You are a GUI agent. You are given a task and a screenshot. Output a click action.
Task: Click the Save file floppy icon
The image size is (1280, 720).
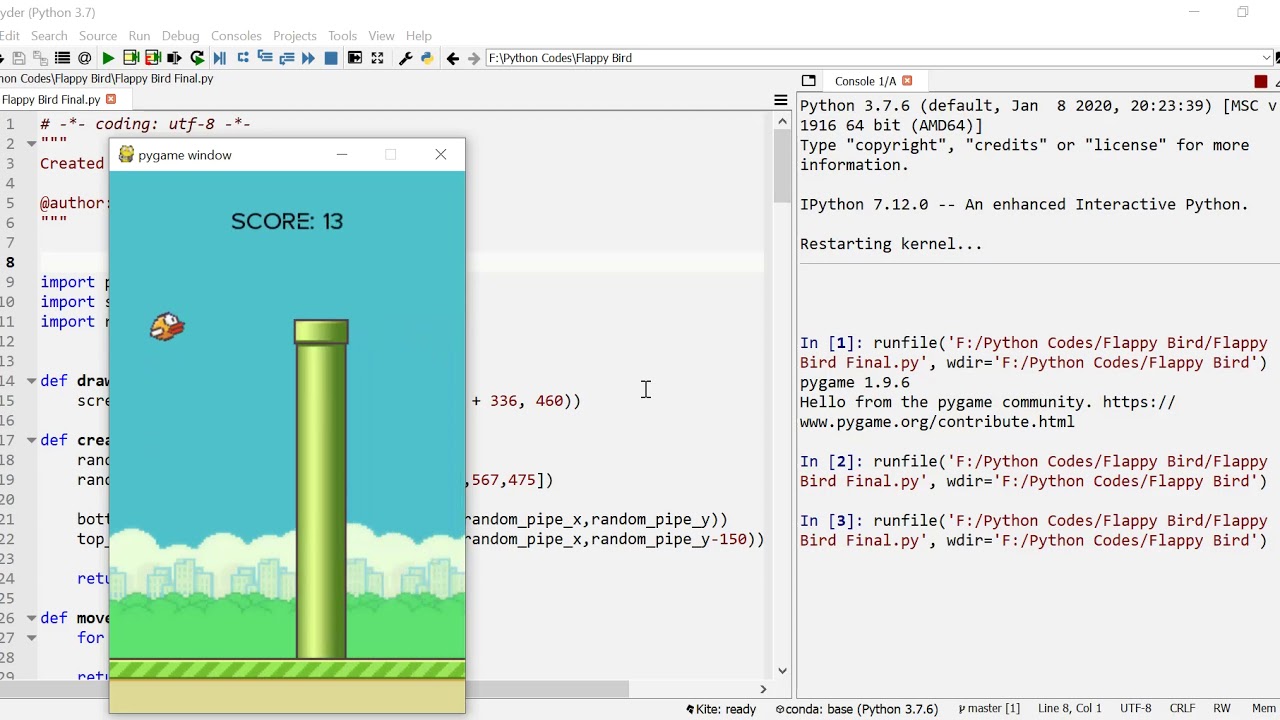[x=18, y=58]
